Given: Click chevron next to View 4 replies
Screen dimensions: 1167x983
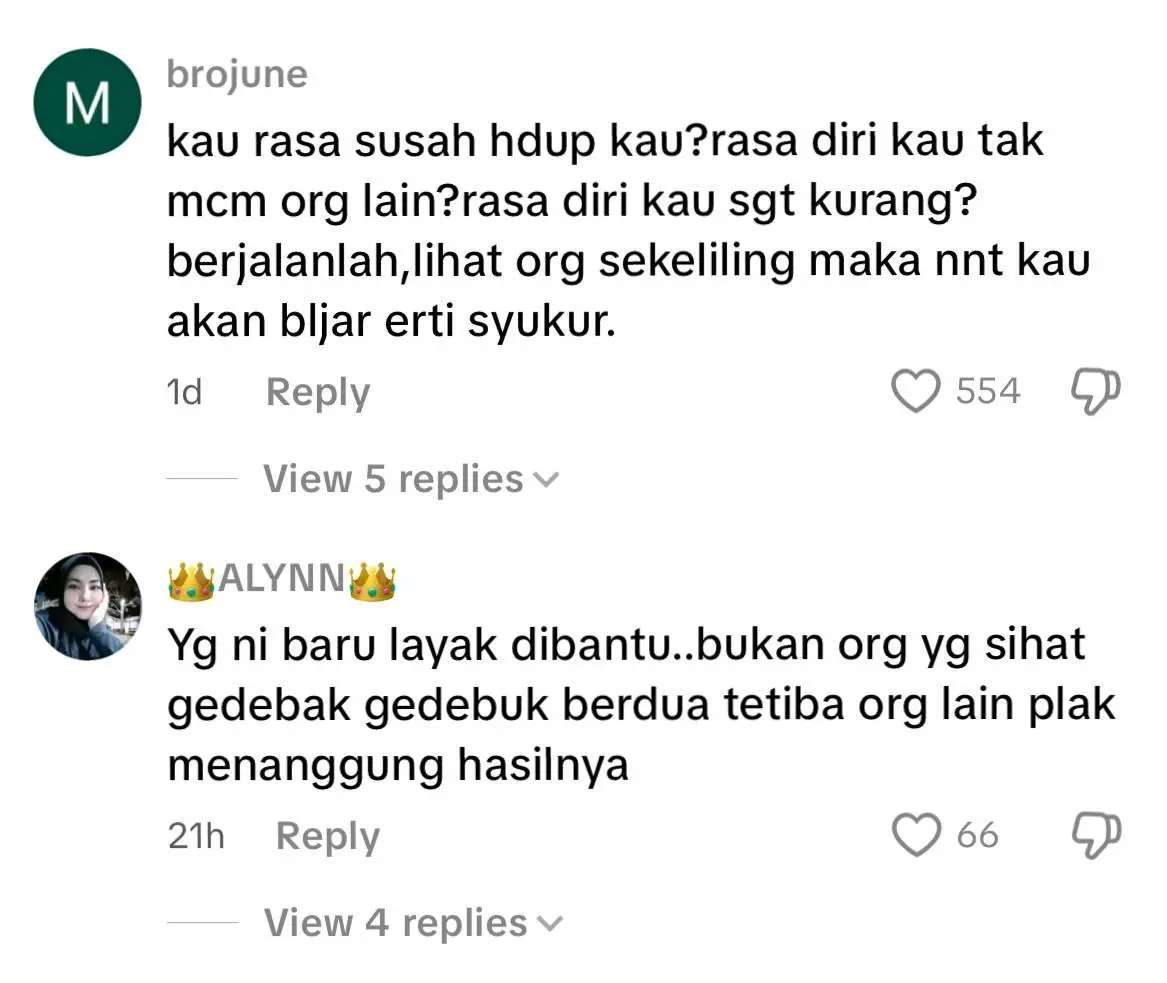Looking at the screenshot, I should 551,924.
